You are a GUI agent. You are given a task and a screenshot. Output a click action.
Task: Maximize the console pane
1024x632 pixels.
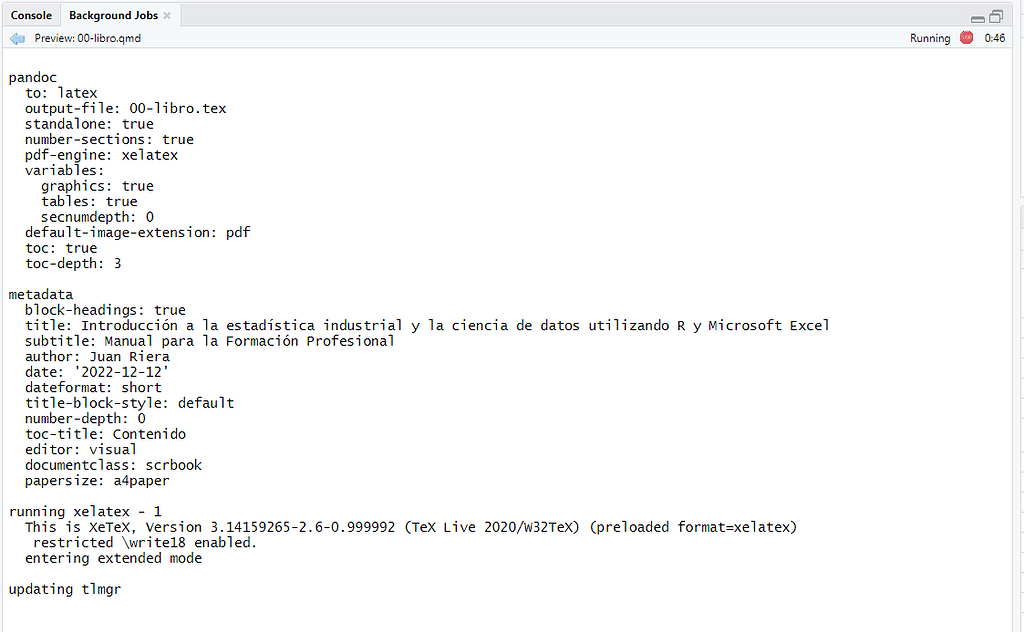pyautogui.click(x=996, y=16)
